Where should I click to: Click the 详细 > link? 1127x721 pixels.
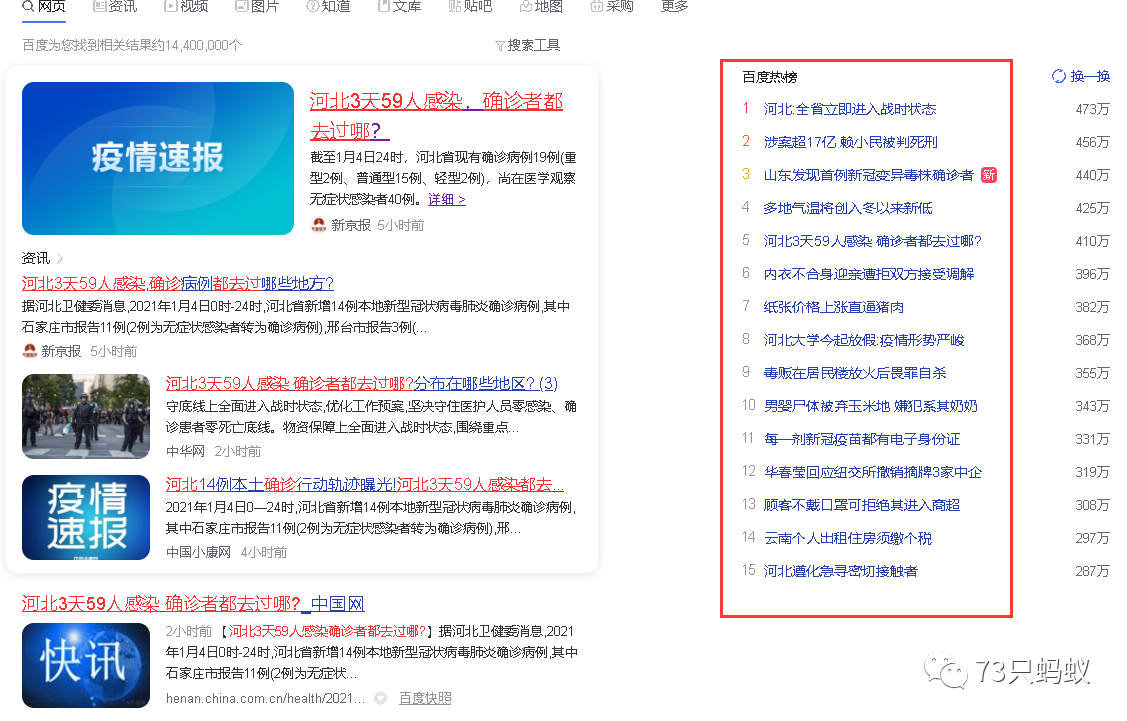(x=446, y=199)
